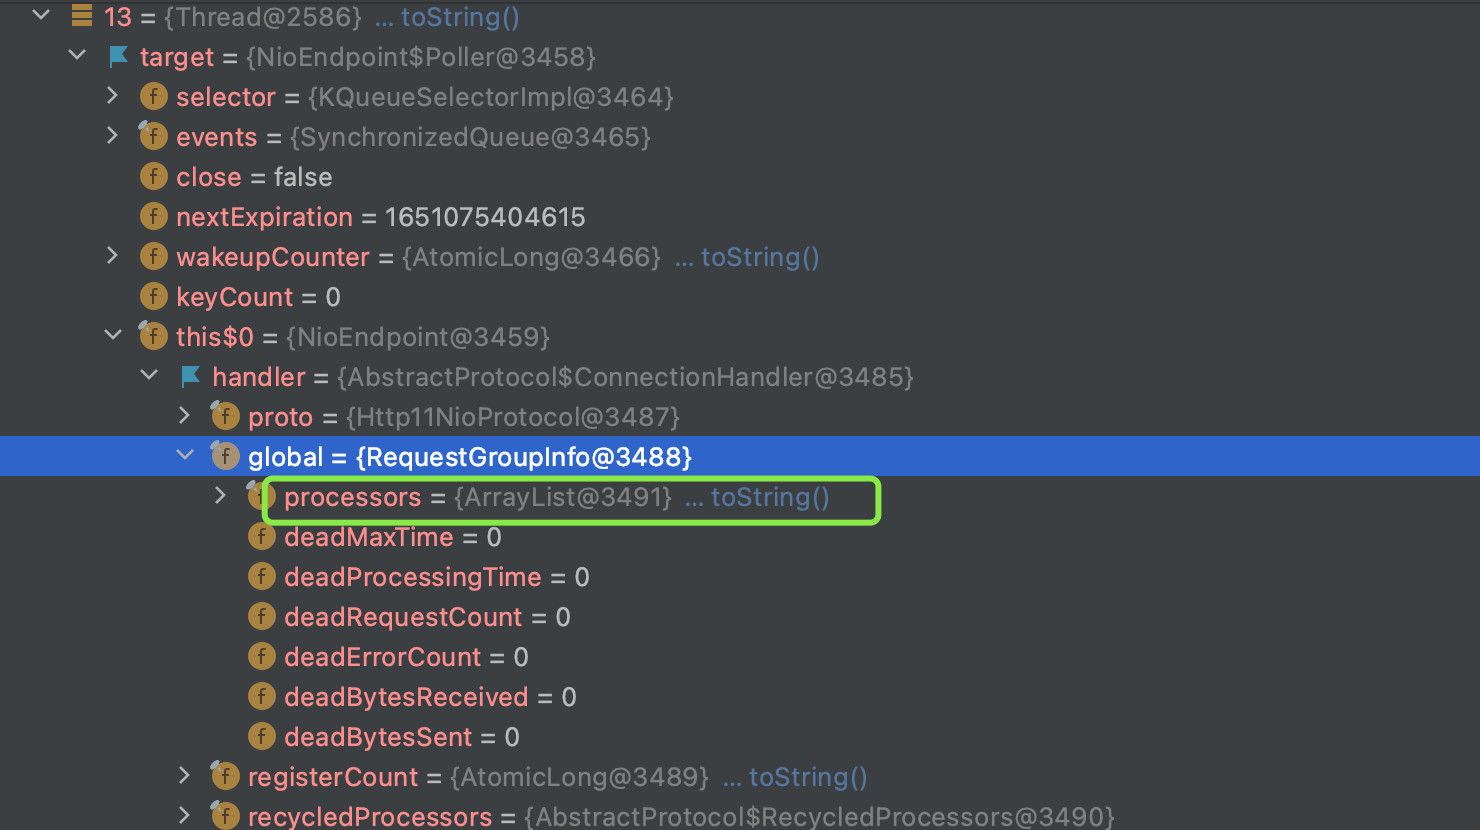Click the field icon beside close

click(153, 177)
